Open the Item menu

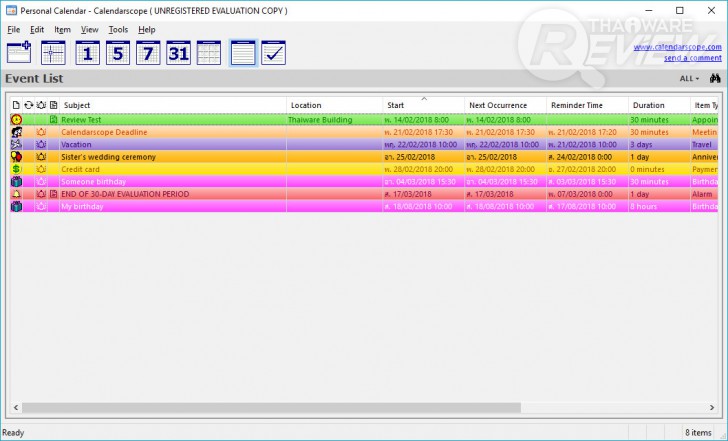(62, 29)
